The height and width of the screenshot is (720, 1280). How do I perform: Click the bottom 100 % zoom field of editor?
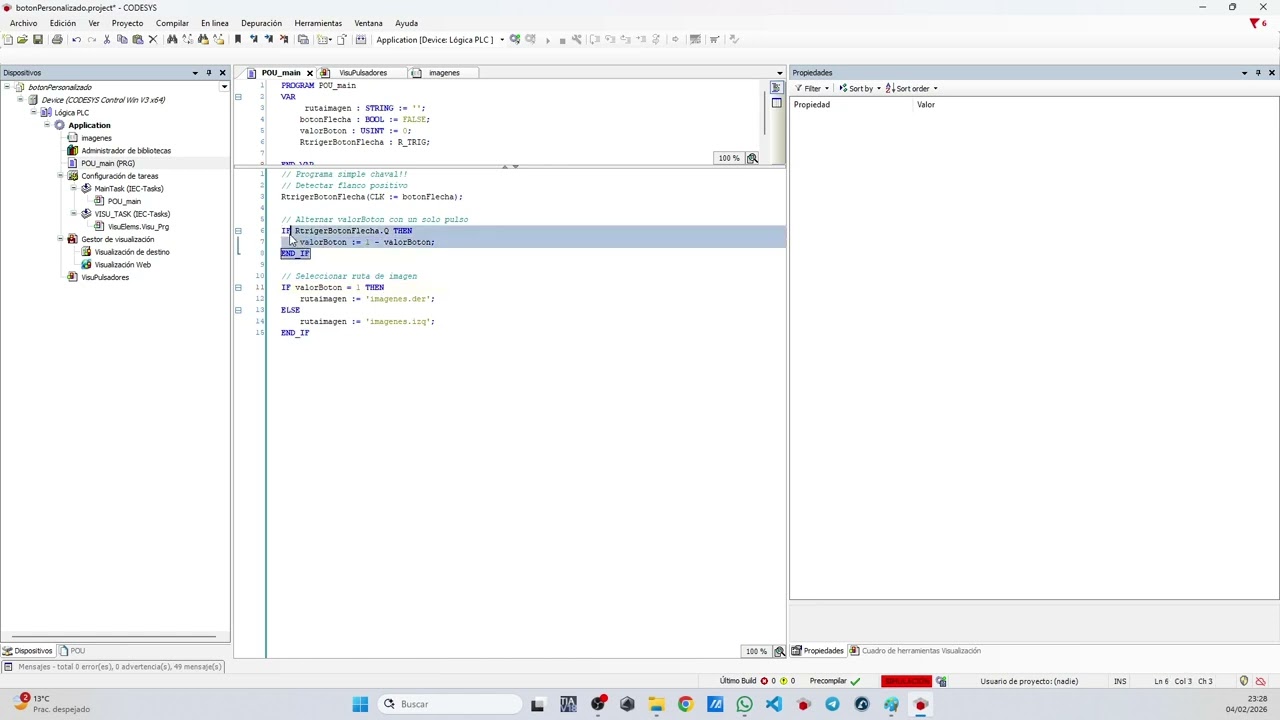click(x=755, y=651)
